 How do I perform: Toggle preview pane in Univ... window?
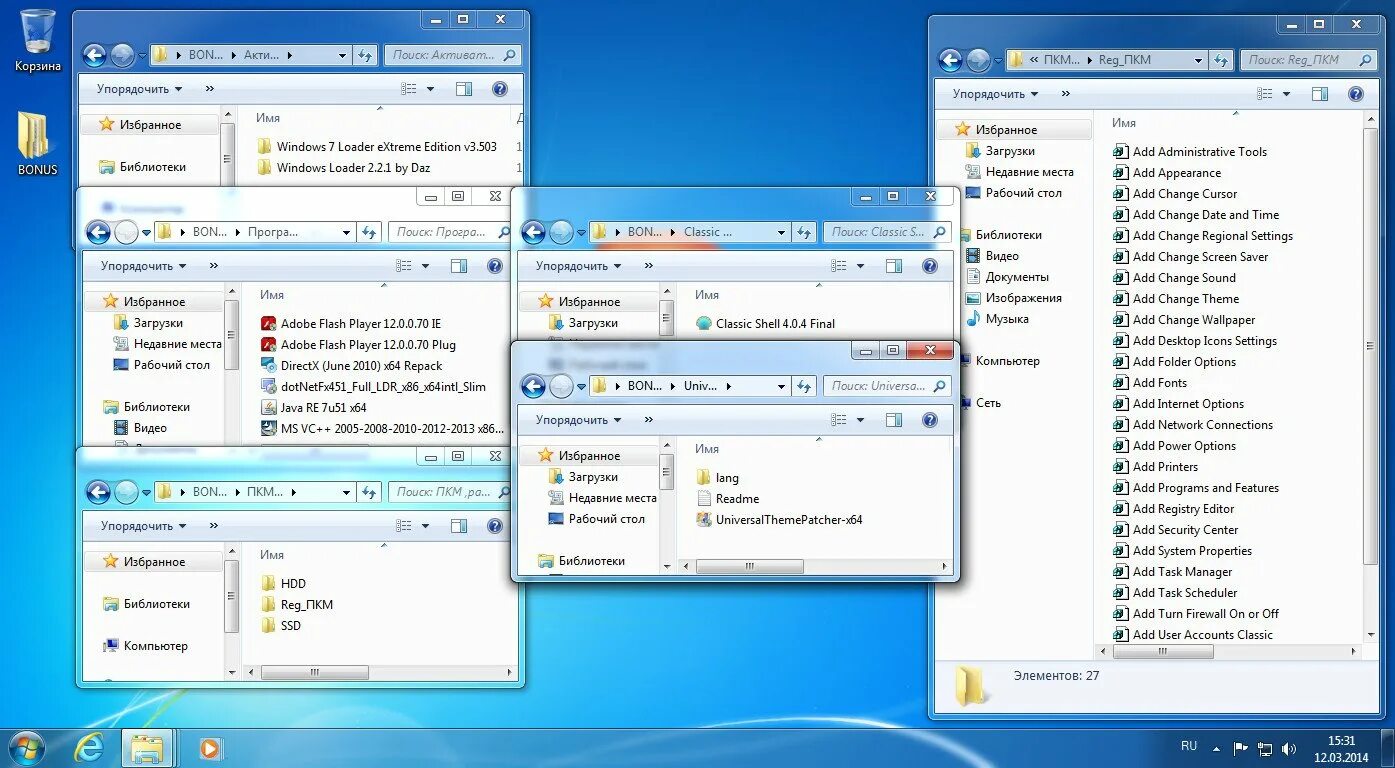(x=894, y=420)
